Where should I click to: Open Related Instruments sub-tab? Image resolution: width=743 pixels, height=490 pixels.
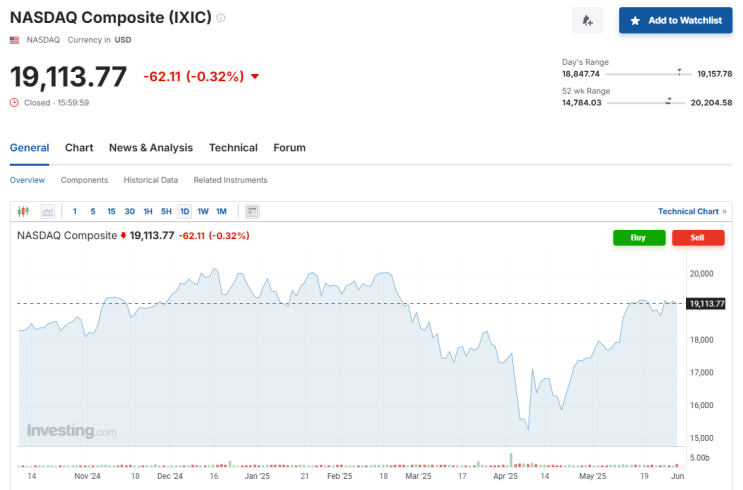pos(230,180)
